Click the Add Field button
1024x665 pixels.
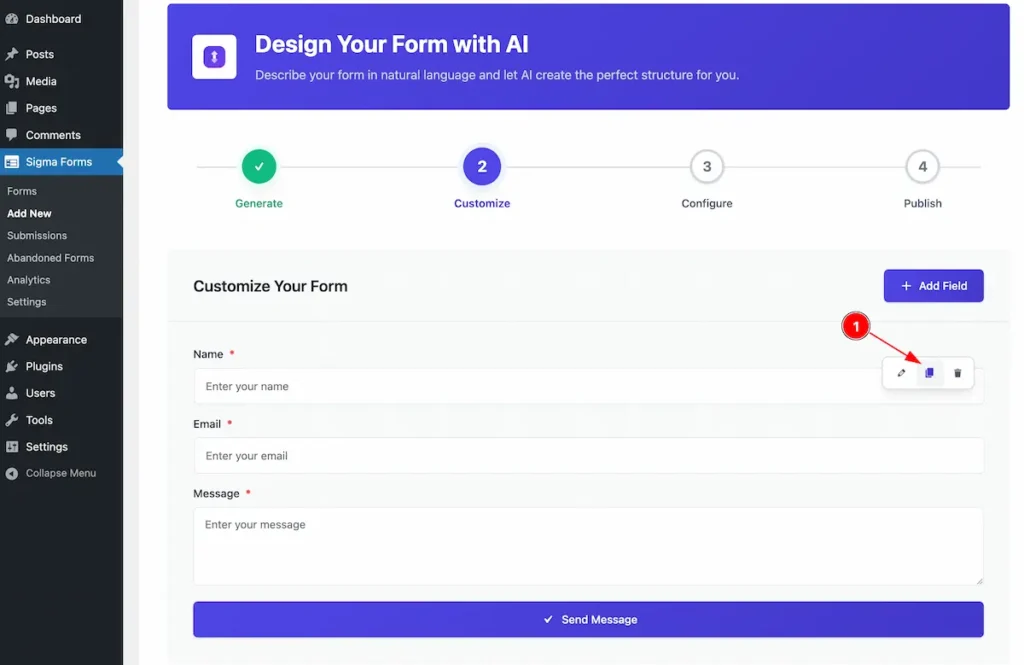point(933,285)
